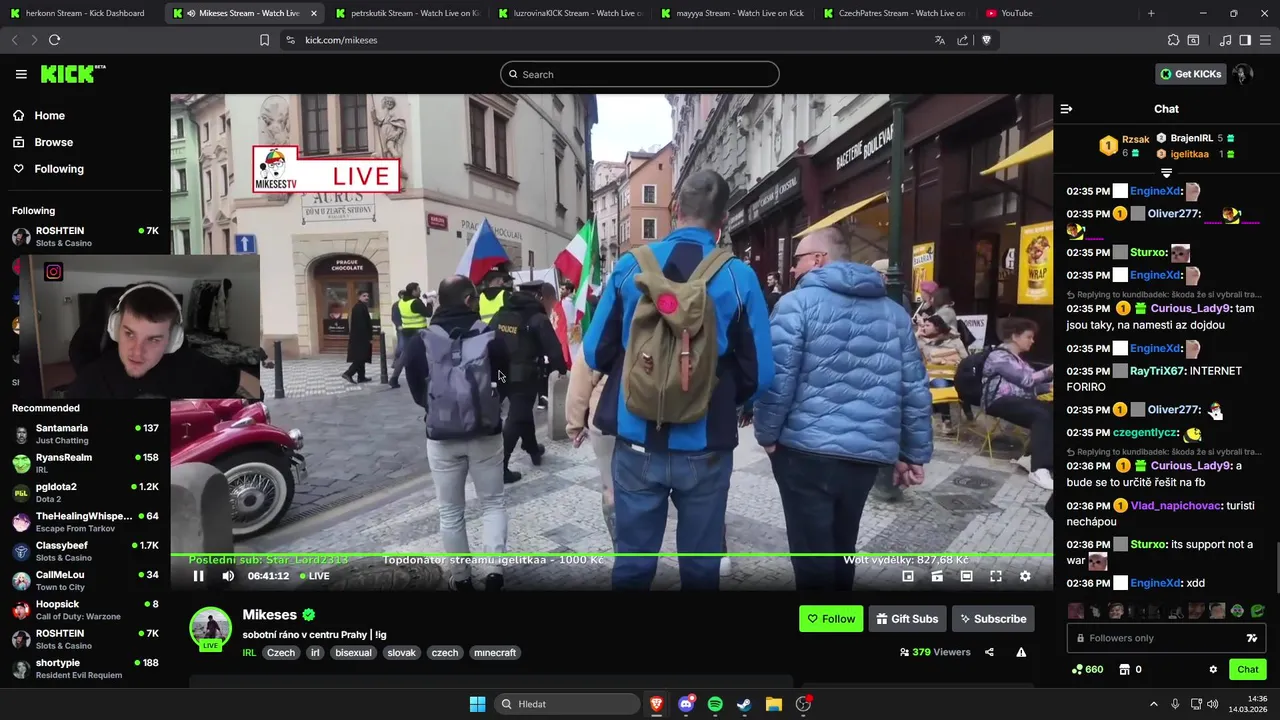Close the Mikeses Stream tab
The image size is (1280, 720).
(314, 13)
